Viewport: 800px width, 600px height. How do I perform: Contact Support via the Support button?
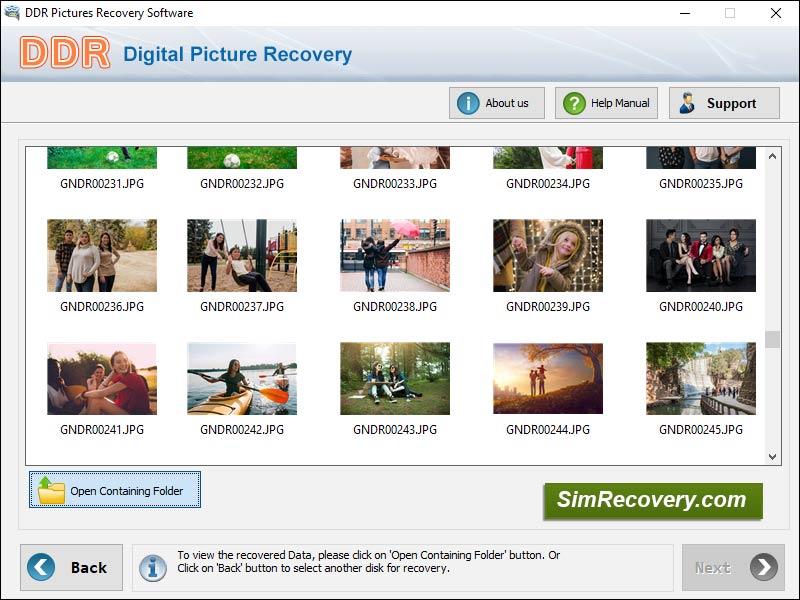click(x=724, y=103)
